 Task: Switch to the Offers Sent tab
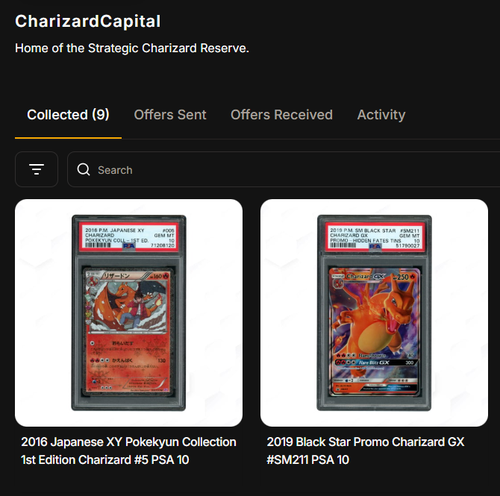pyautogui.click(x=170, y=115)
